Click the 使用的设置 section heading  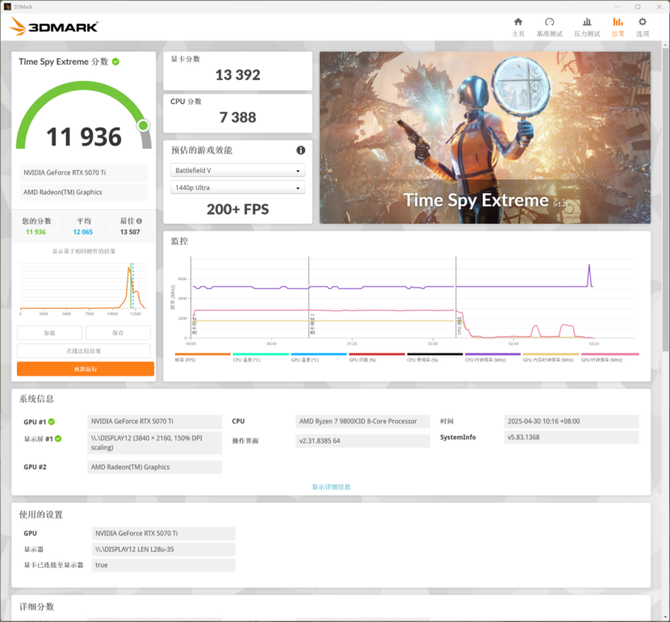point(41,514)
